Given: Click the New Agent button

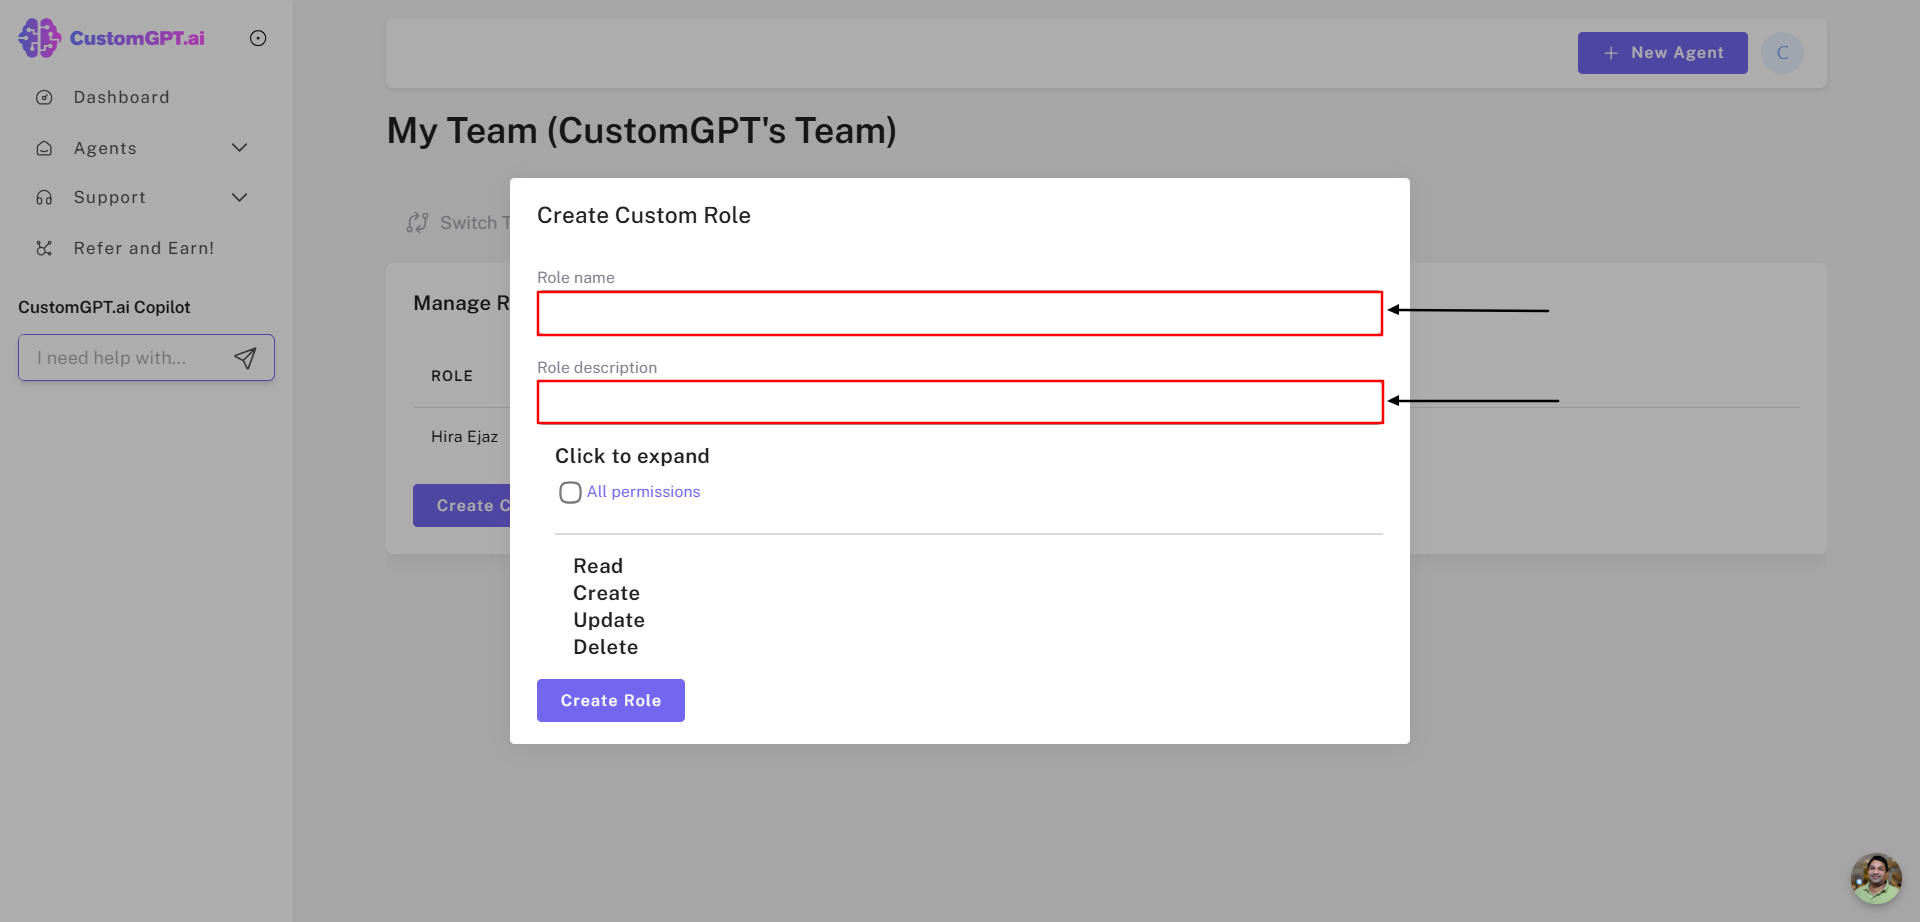Looking at the screenshot, I should 1662,53.
